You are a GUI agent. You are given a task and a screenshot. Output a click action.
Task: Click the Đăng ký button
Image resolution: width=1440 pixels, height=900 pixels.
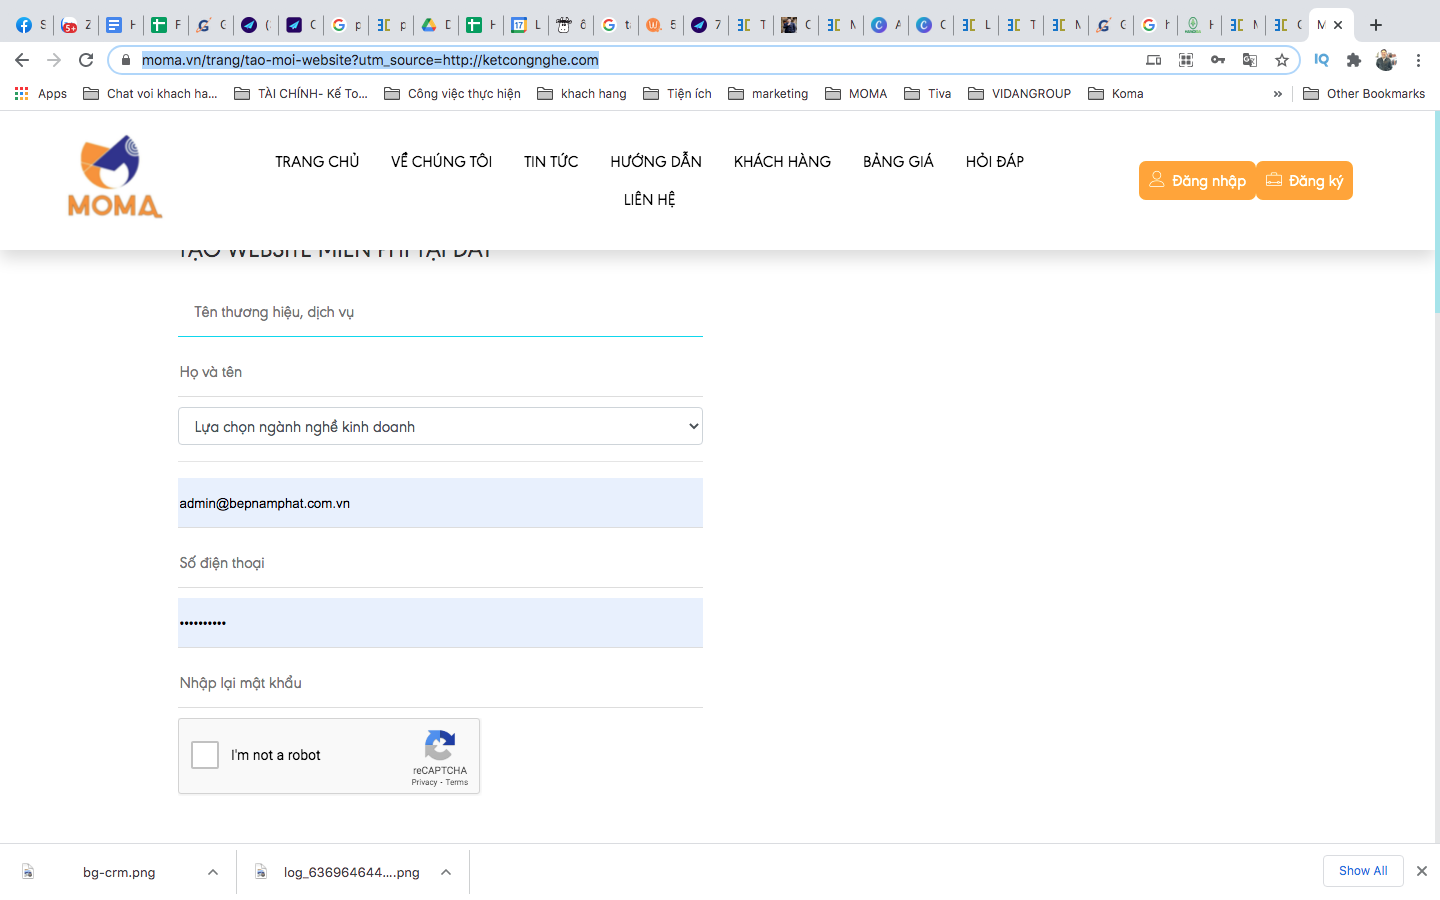[x=1304, y=181]
